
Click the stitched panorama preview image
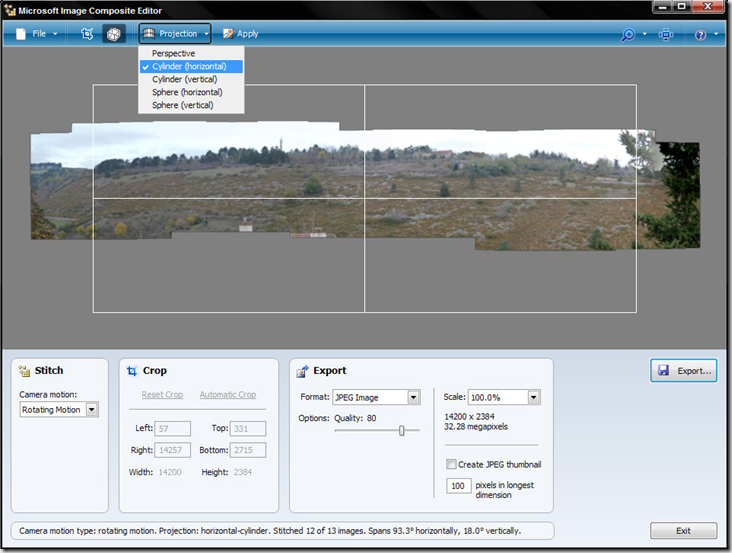point(365,186)
